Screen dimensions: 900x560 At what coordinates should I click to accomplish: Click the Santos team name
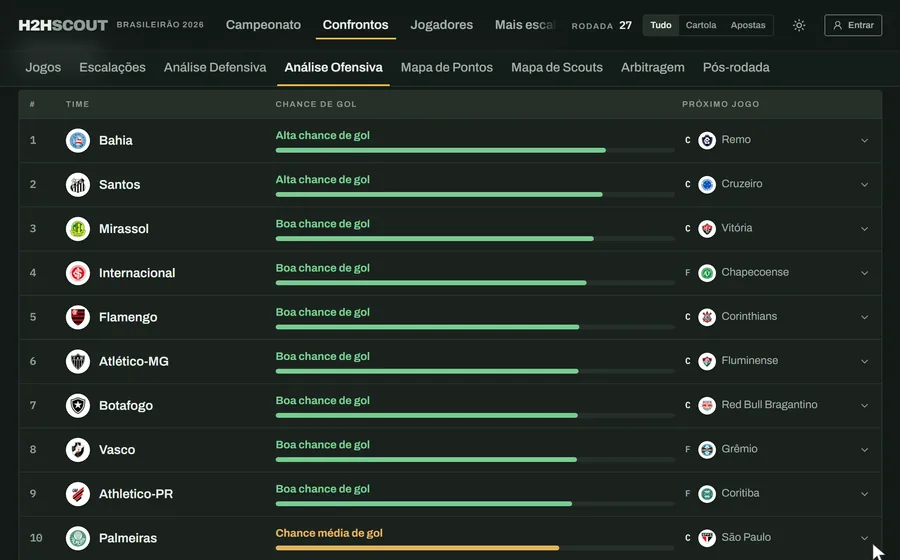coord(119,185)
